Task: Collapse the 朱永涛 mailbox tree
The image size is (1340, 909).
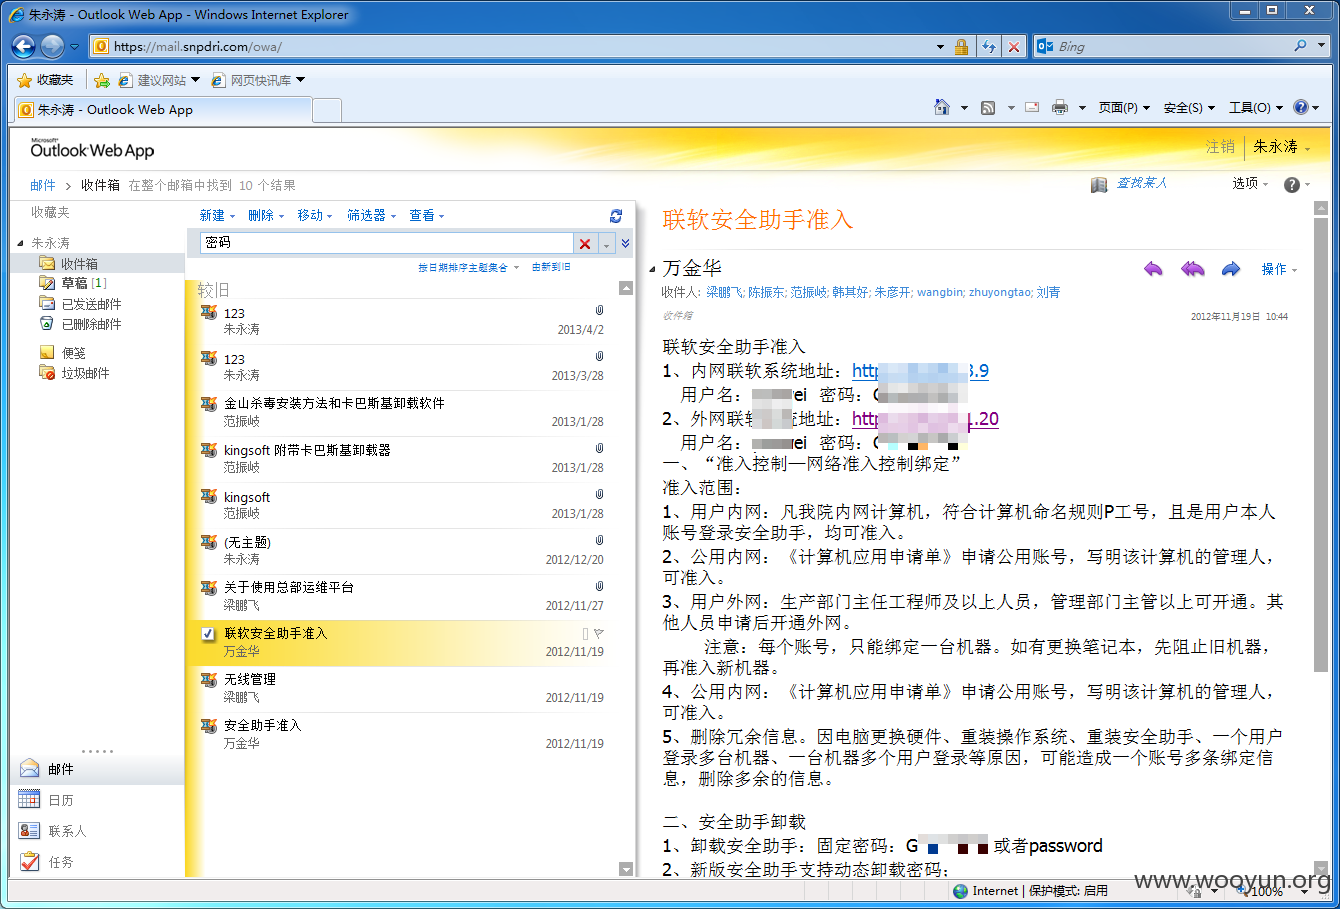Action: click(x=20, y=243)
